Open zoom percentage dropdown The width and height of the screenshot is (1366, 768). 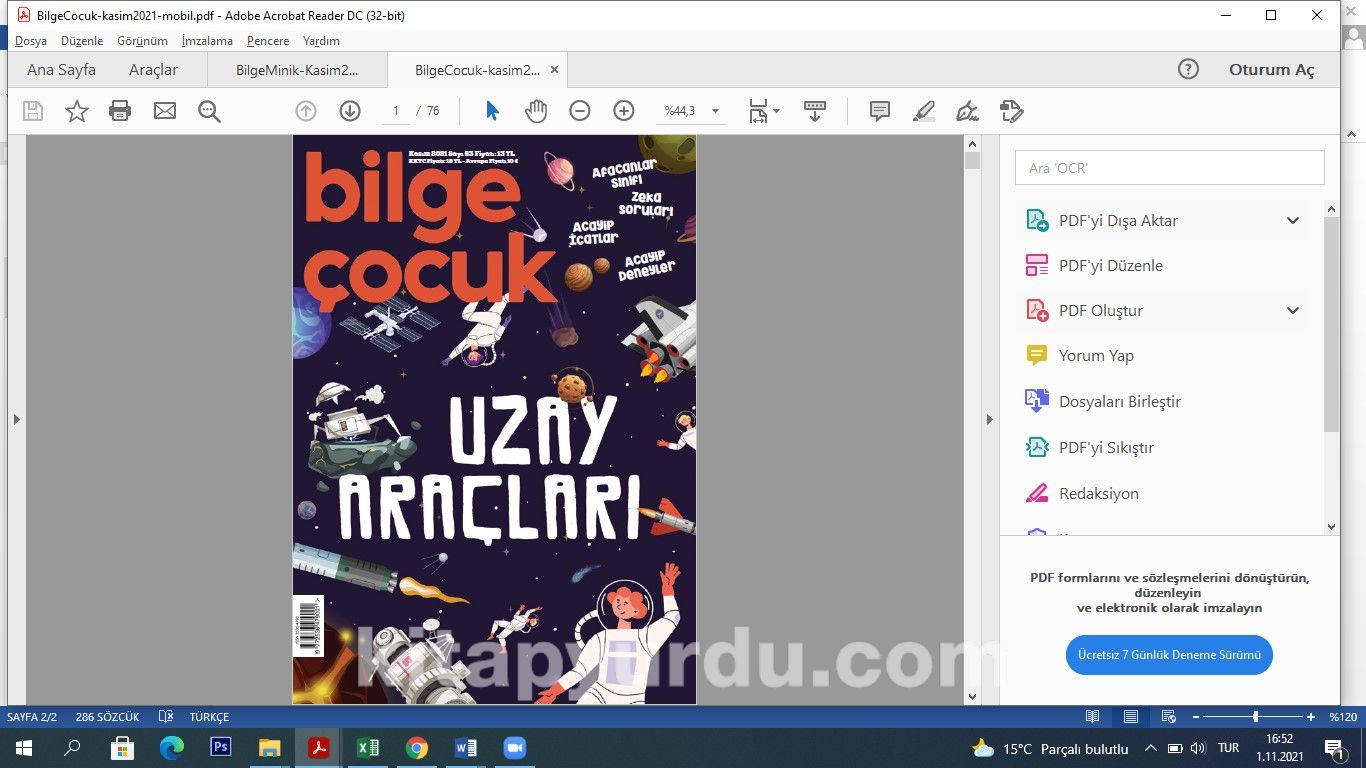pyautogui.click(x=715, y=111)
